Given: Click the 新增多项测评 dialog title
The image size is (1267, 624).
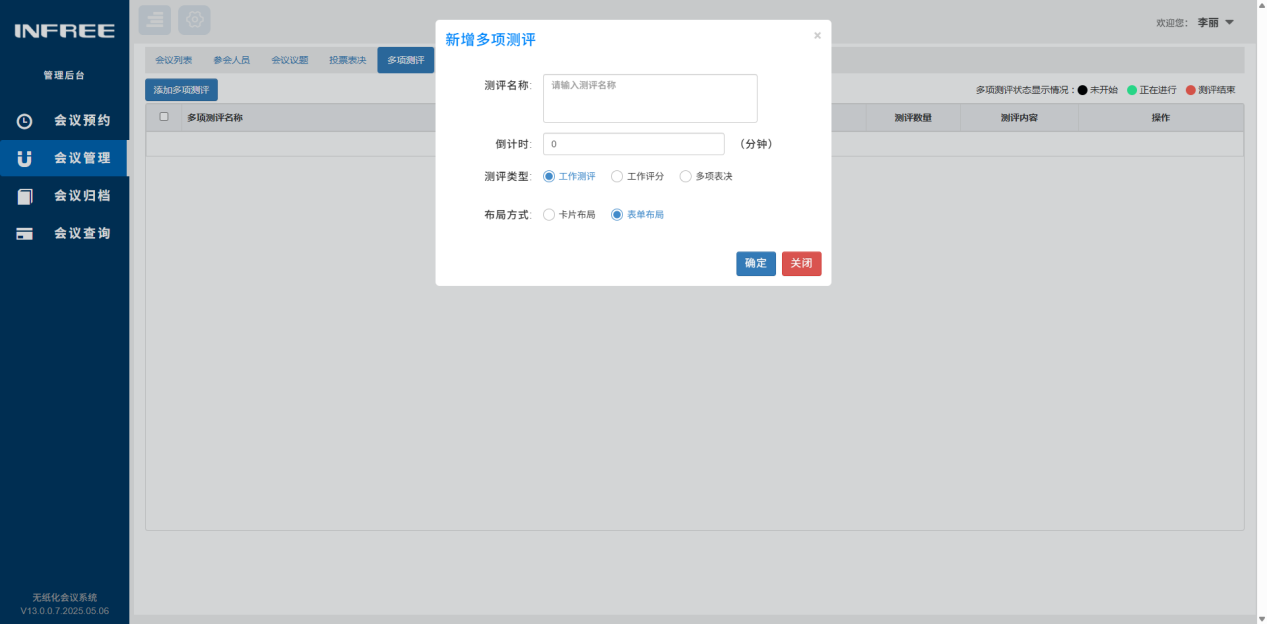Looking at the screenshot, I should click(490, 39).
